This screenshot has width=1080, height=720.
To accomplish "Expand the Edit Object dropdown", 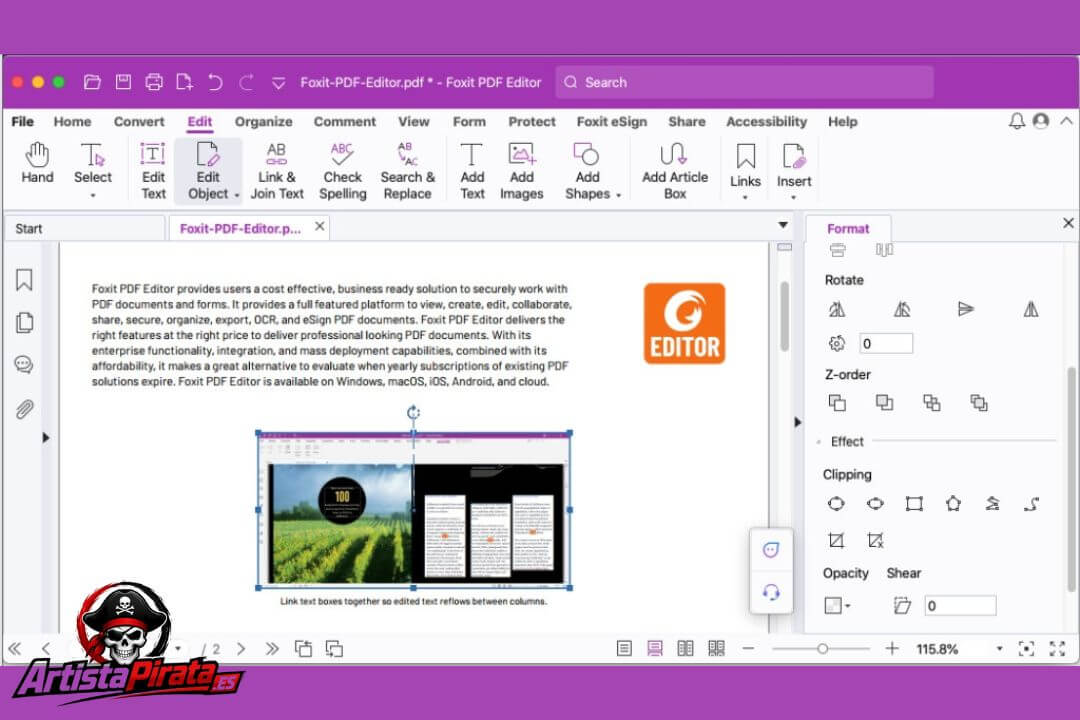I will pyautogui.click(x=237, y=195).
